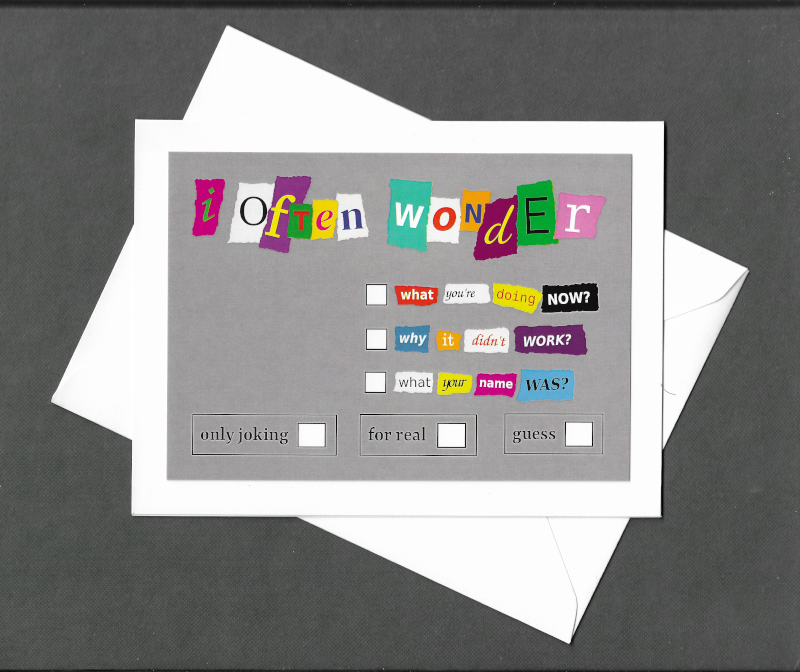Select the yellow "doing" word cutout
800x672 pixels.
(x=515, y=297)
